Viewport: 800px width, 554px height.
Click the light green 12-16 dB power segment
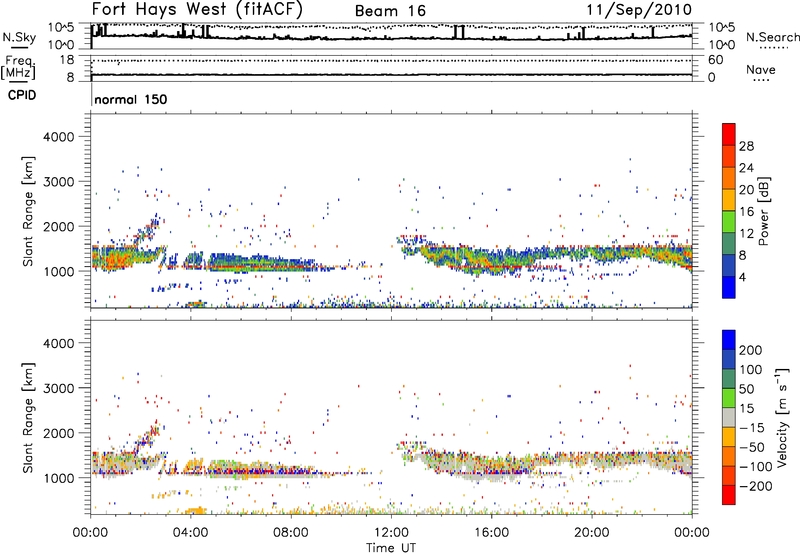(729, 221)
